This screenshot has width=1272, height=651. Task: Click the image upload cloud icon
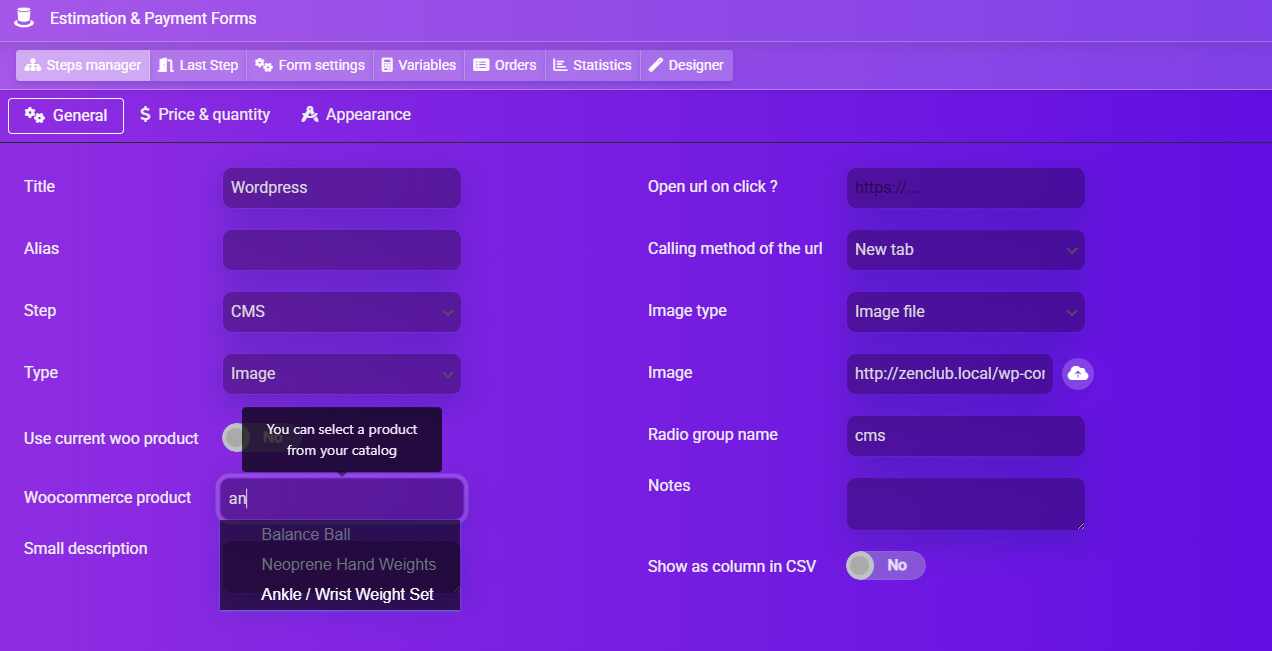point(1077,373)
